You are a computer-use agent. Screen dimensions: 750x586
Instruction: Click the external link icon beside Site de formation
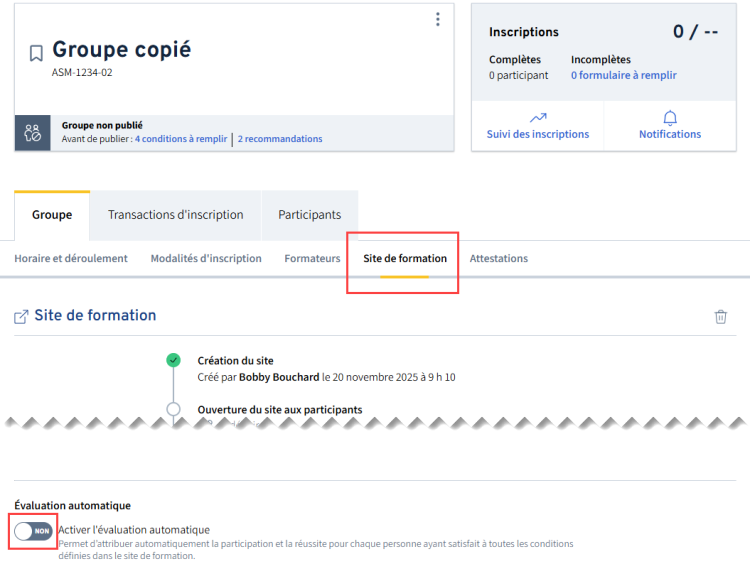[21, 316]
